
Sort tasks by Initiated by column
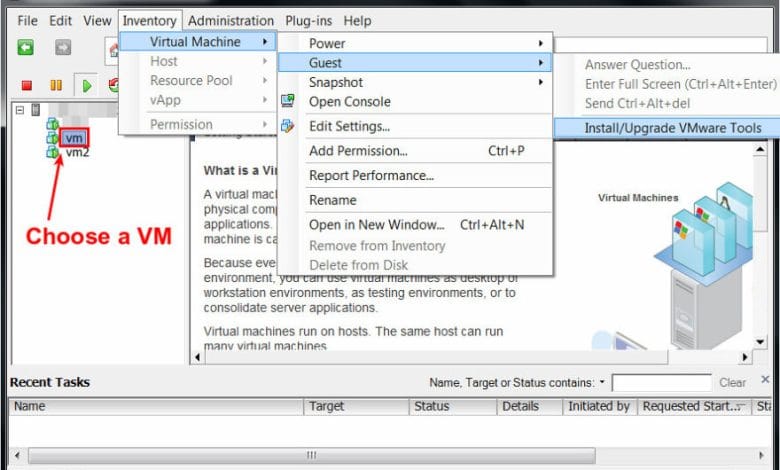pyautogui.click(x=600, y=406)
